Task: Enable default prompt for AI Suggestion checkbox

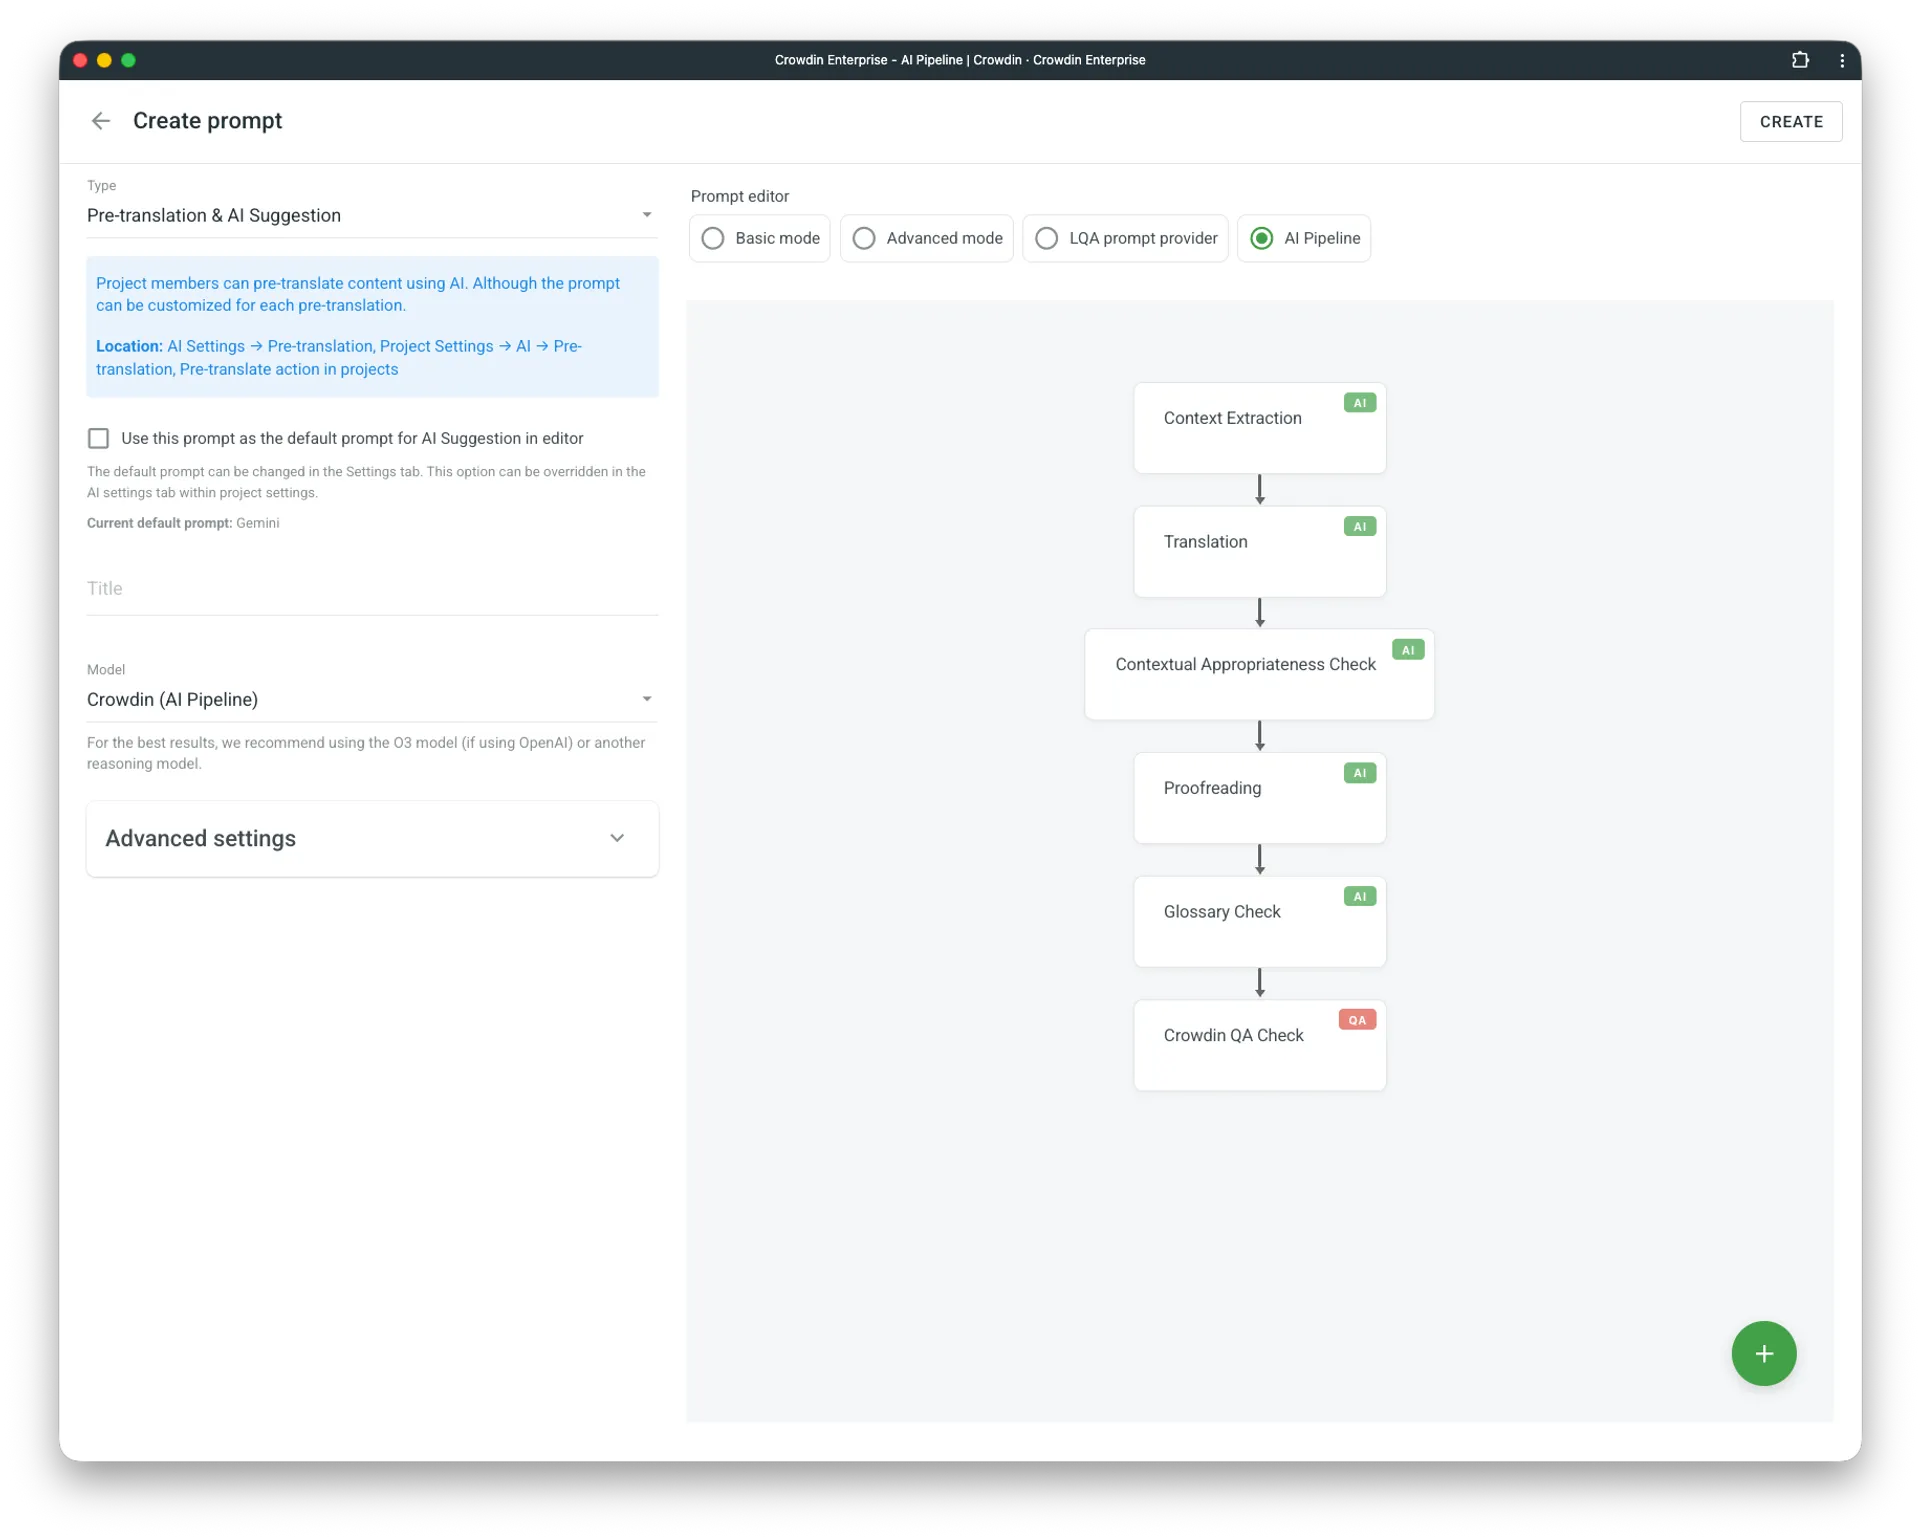Action: (98, 438)
